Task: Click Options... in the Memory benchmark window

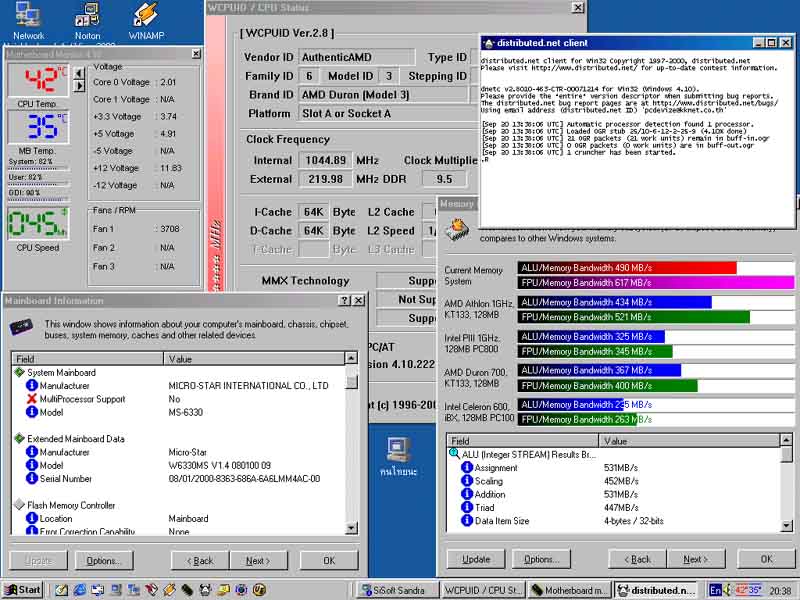Action: [x=541, y=559]
